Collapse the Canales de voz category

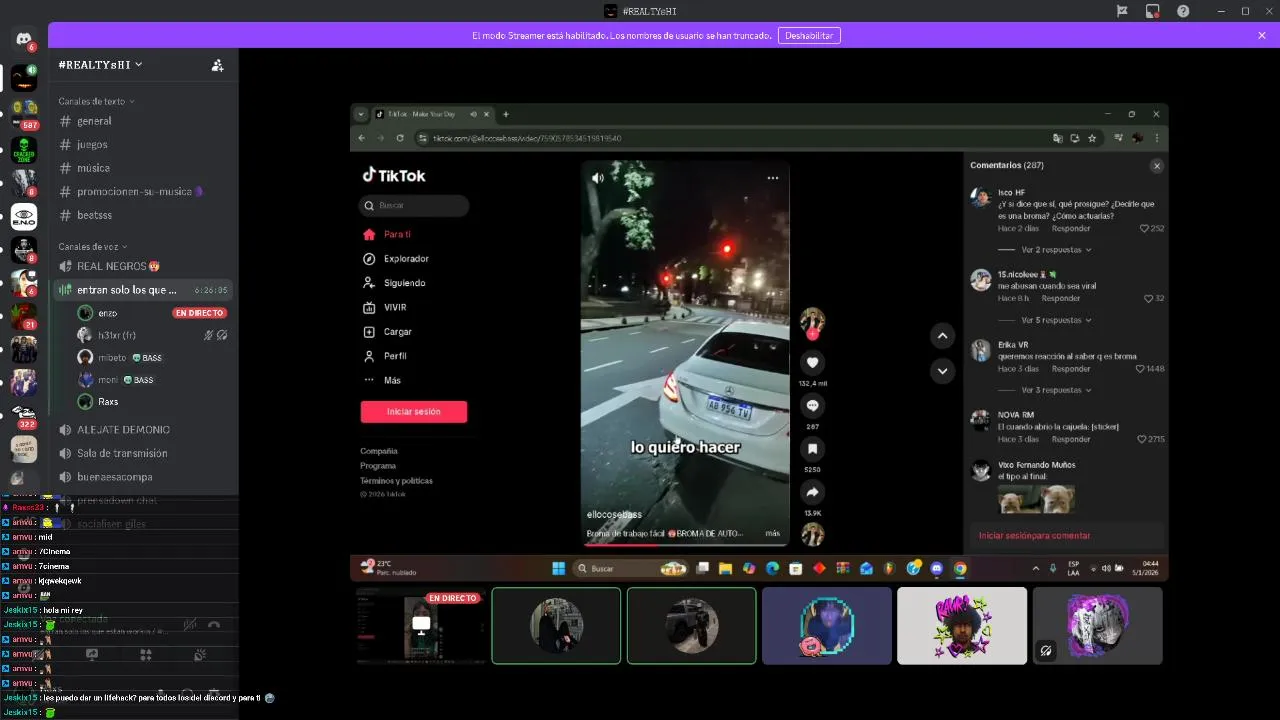click(x=93, y=246)
